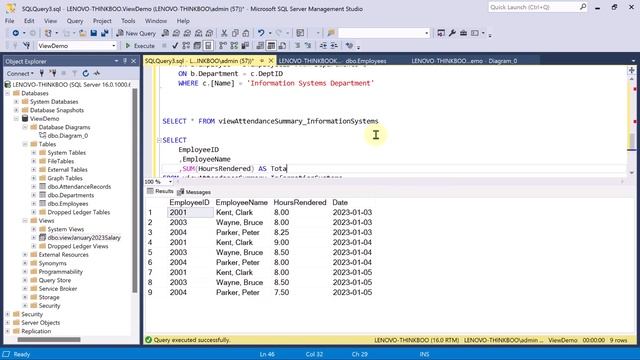Viewport: 640px width, 360px height.
Task: Toggle Include Actual Execution Plan
Action: 223,46
